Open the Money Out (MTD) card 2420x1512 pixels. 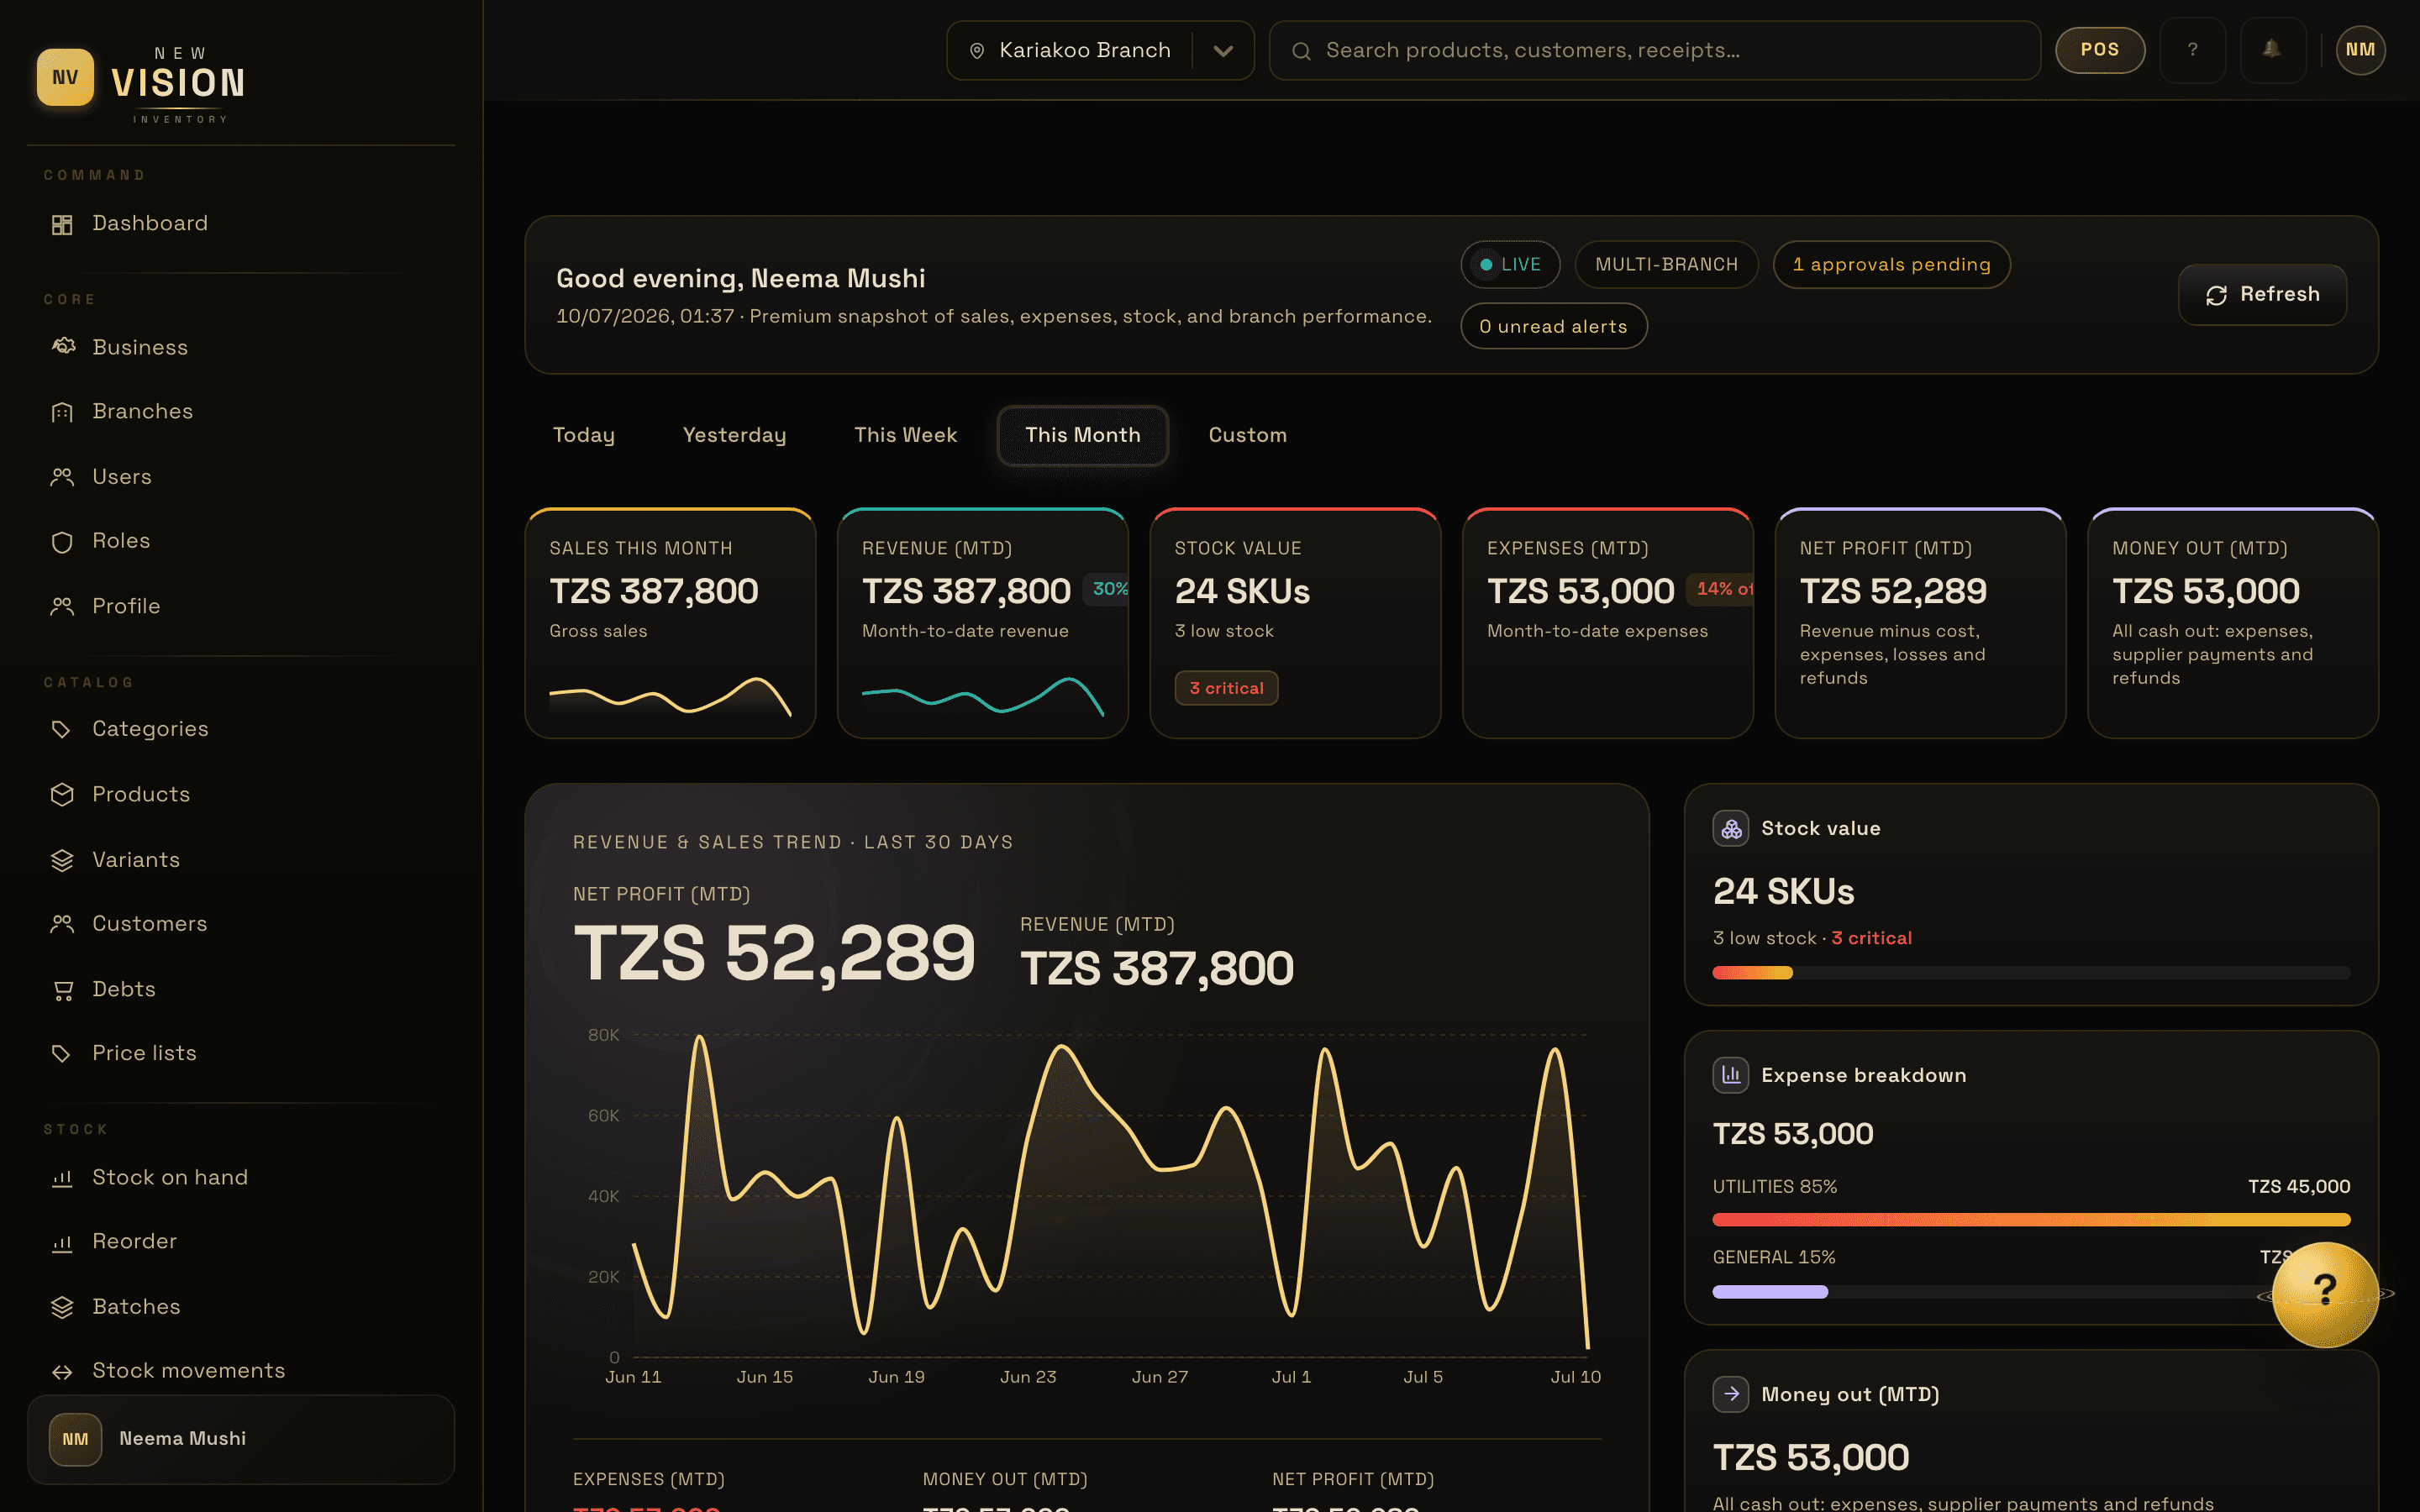(x=2233, y=623)
